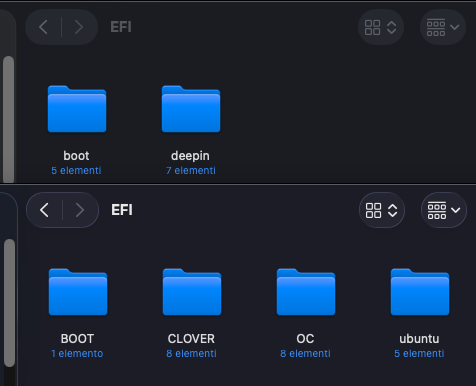The height and width of the screenshot is (386, 476).
Task: Click '8 elementi' under CLOVER
Action: point(191,353)
